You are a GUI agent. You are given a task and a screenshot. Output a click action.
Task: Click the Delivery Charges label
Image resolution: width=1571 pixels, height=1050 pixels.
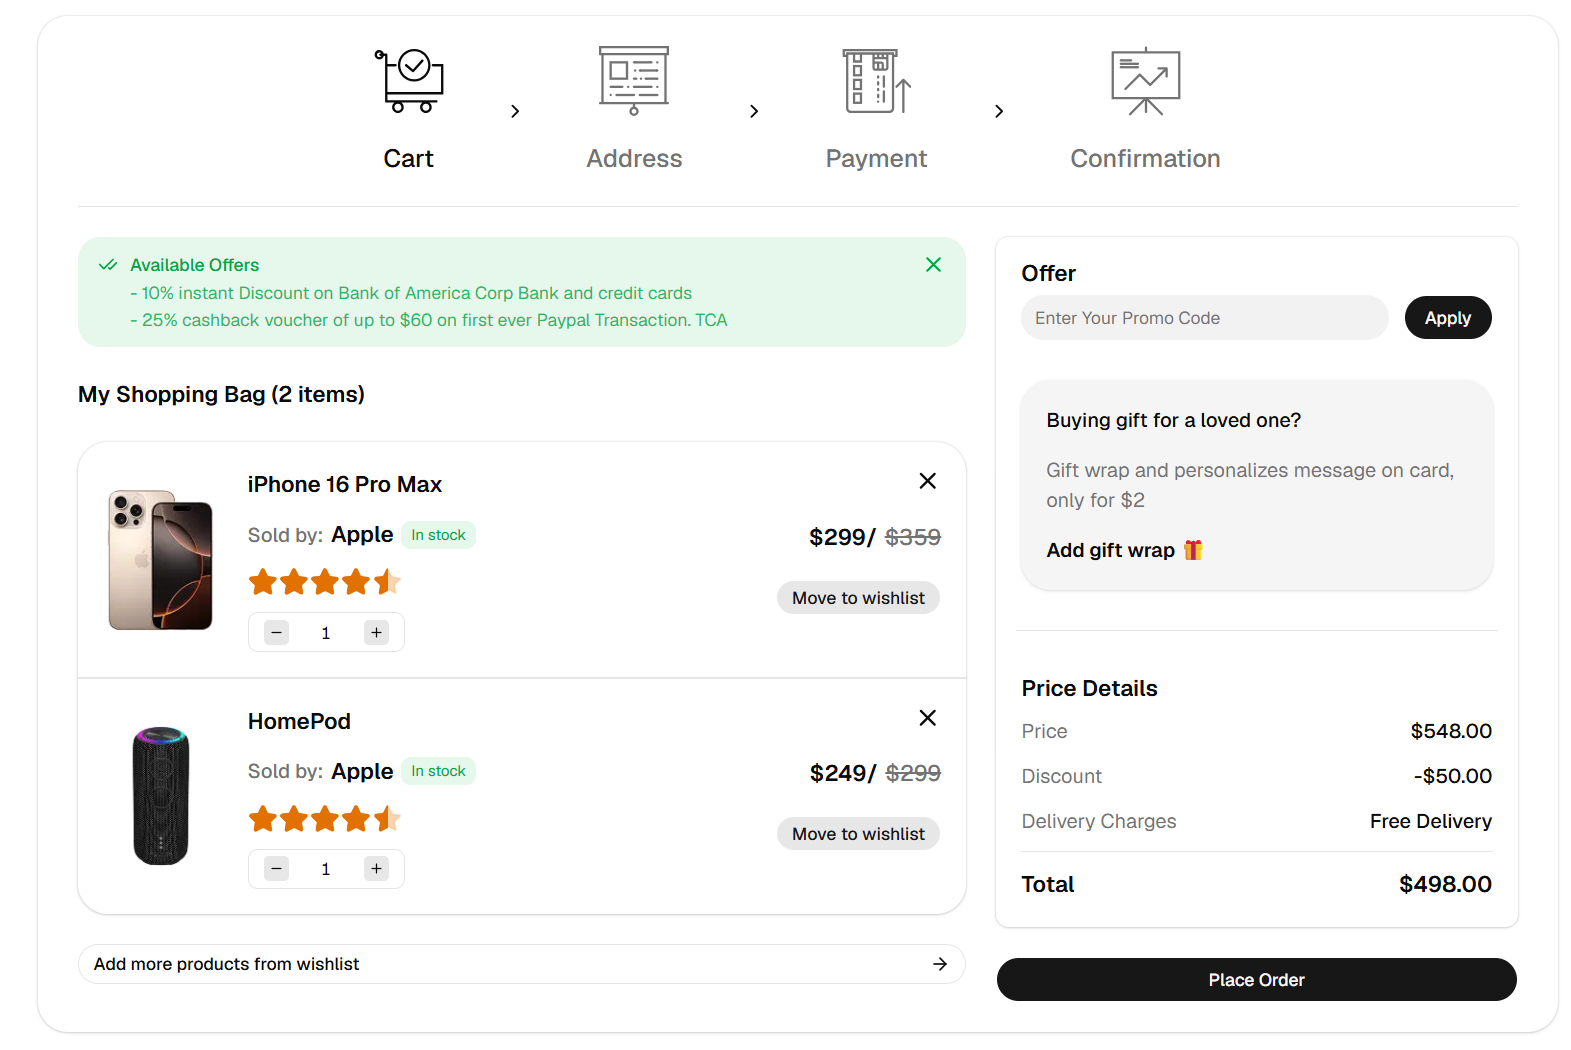1099,821
